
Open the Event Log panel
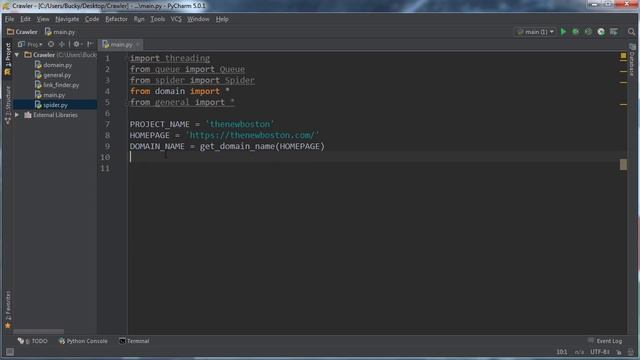tap(605, 341)
